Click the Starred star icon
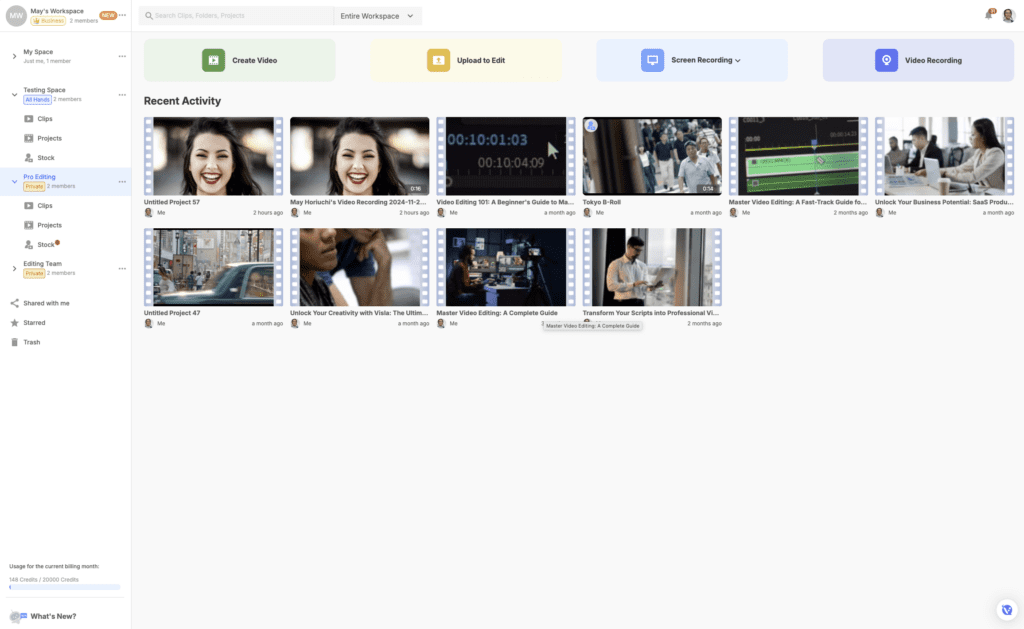The height and width of the screenshot is (629, 1024). 14,323
